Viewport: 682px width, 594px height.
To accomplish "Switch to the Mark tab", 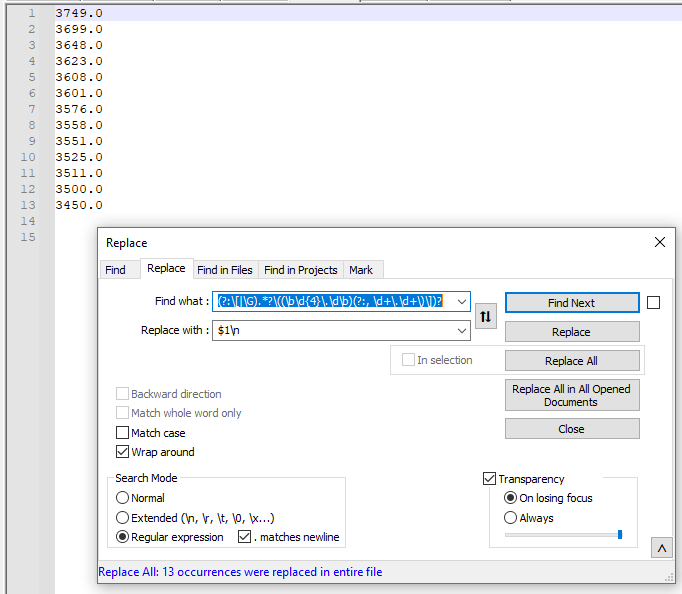I will click(x=361, y=270).
